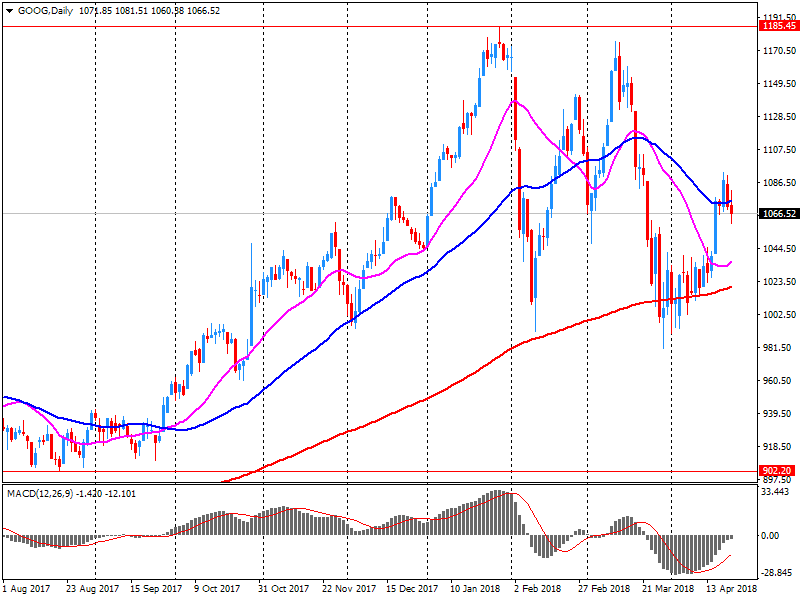Click the MACD(12,26,9) indicator label
This screenshot has width=800, height=600.
point(40,493)
